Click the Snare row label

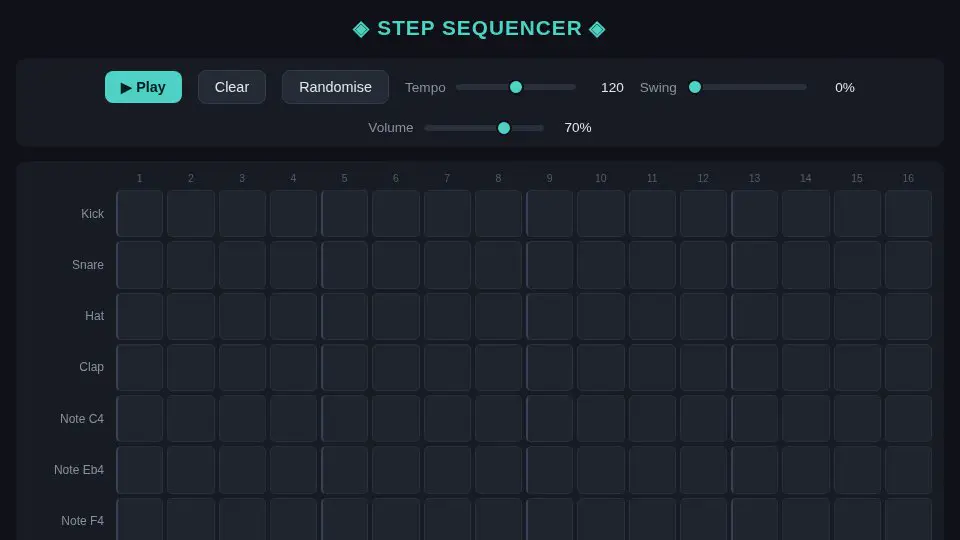[x=88, y=264]
